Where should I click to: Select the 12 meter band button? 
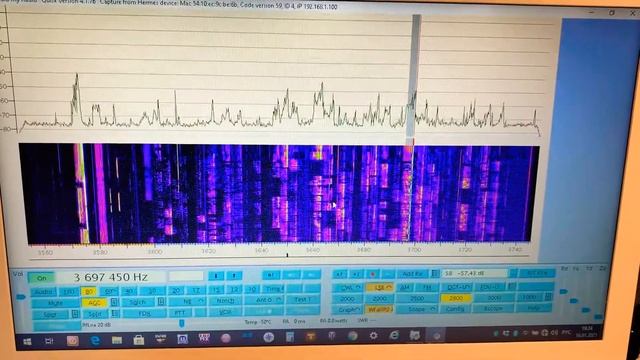234,290
